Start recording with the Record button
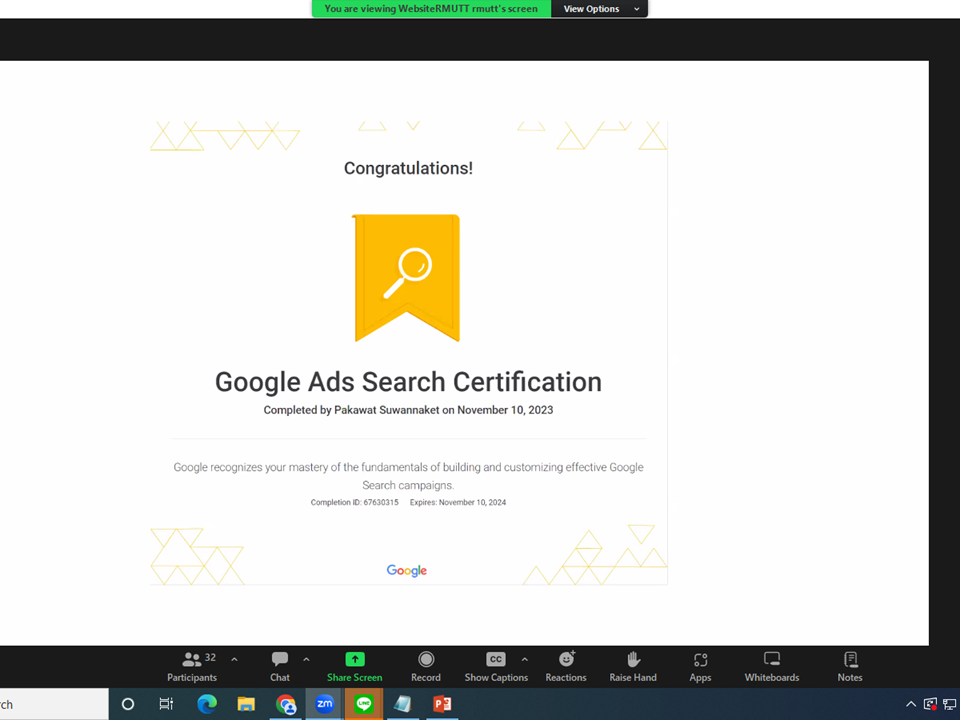The image size is (960, 720). pyautogui.click(x=426, y=667)
